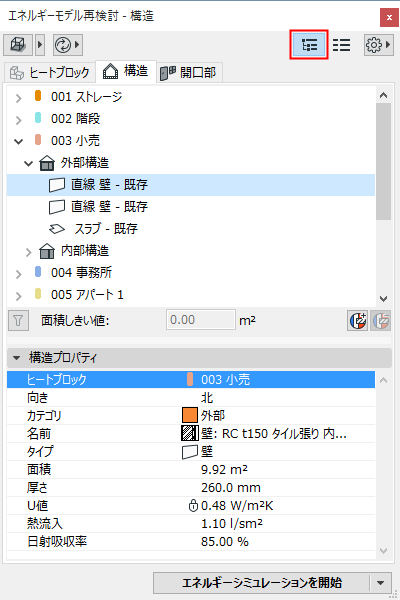Click the cyan color chip of 002 階段

[x=38, y=117]
